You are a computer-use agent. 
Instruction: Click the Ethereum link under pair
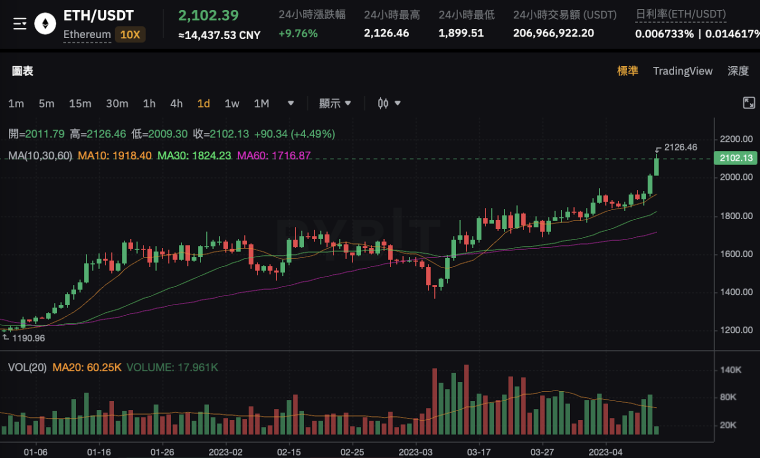click(86, 34)
